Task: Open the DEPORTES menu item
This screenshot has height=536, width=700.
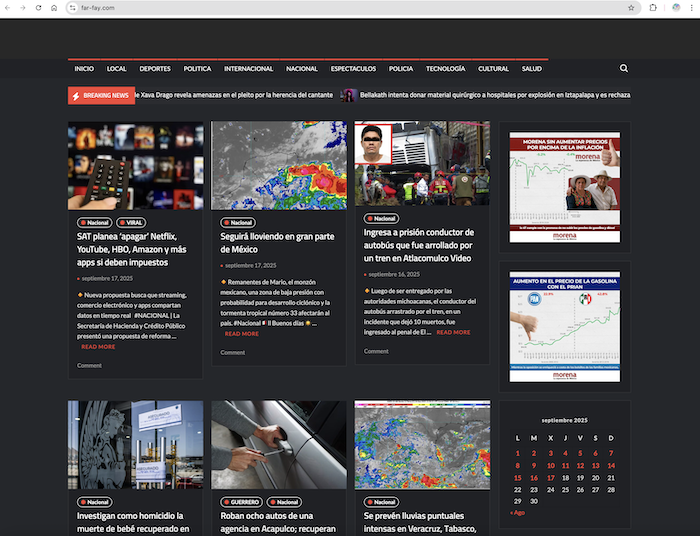Action: [x=155, y=69]
